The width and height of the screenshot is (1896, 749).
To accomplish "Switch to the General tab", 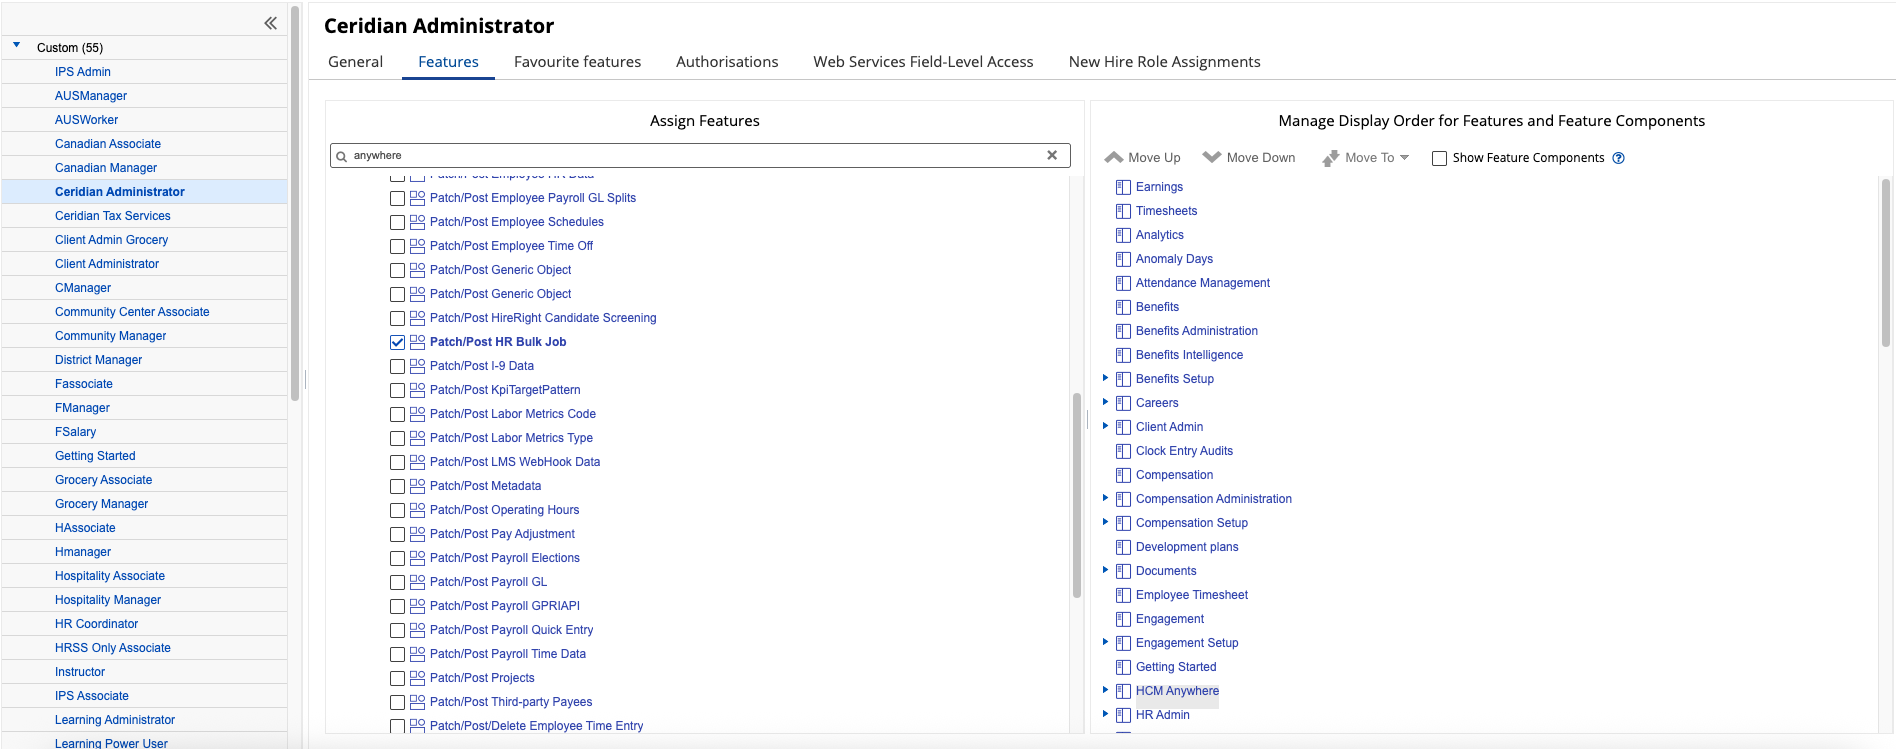I will point(355,62).
